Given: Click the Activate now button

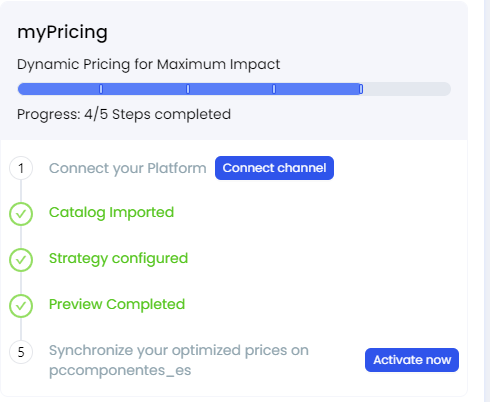Looking at the screenshot, I should 412,360.
